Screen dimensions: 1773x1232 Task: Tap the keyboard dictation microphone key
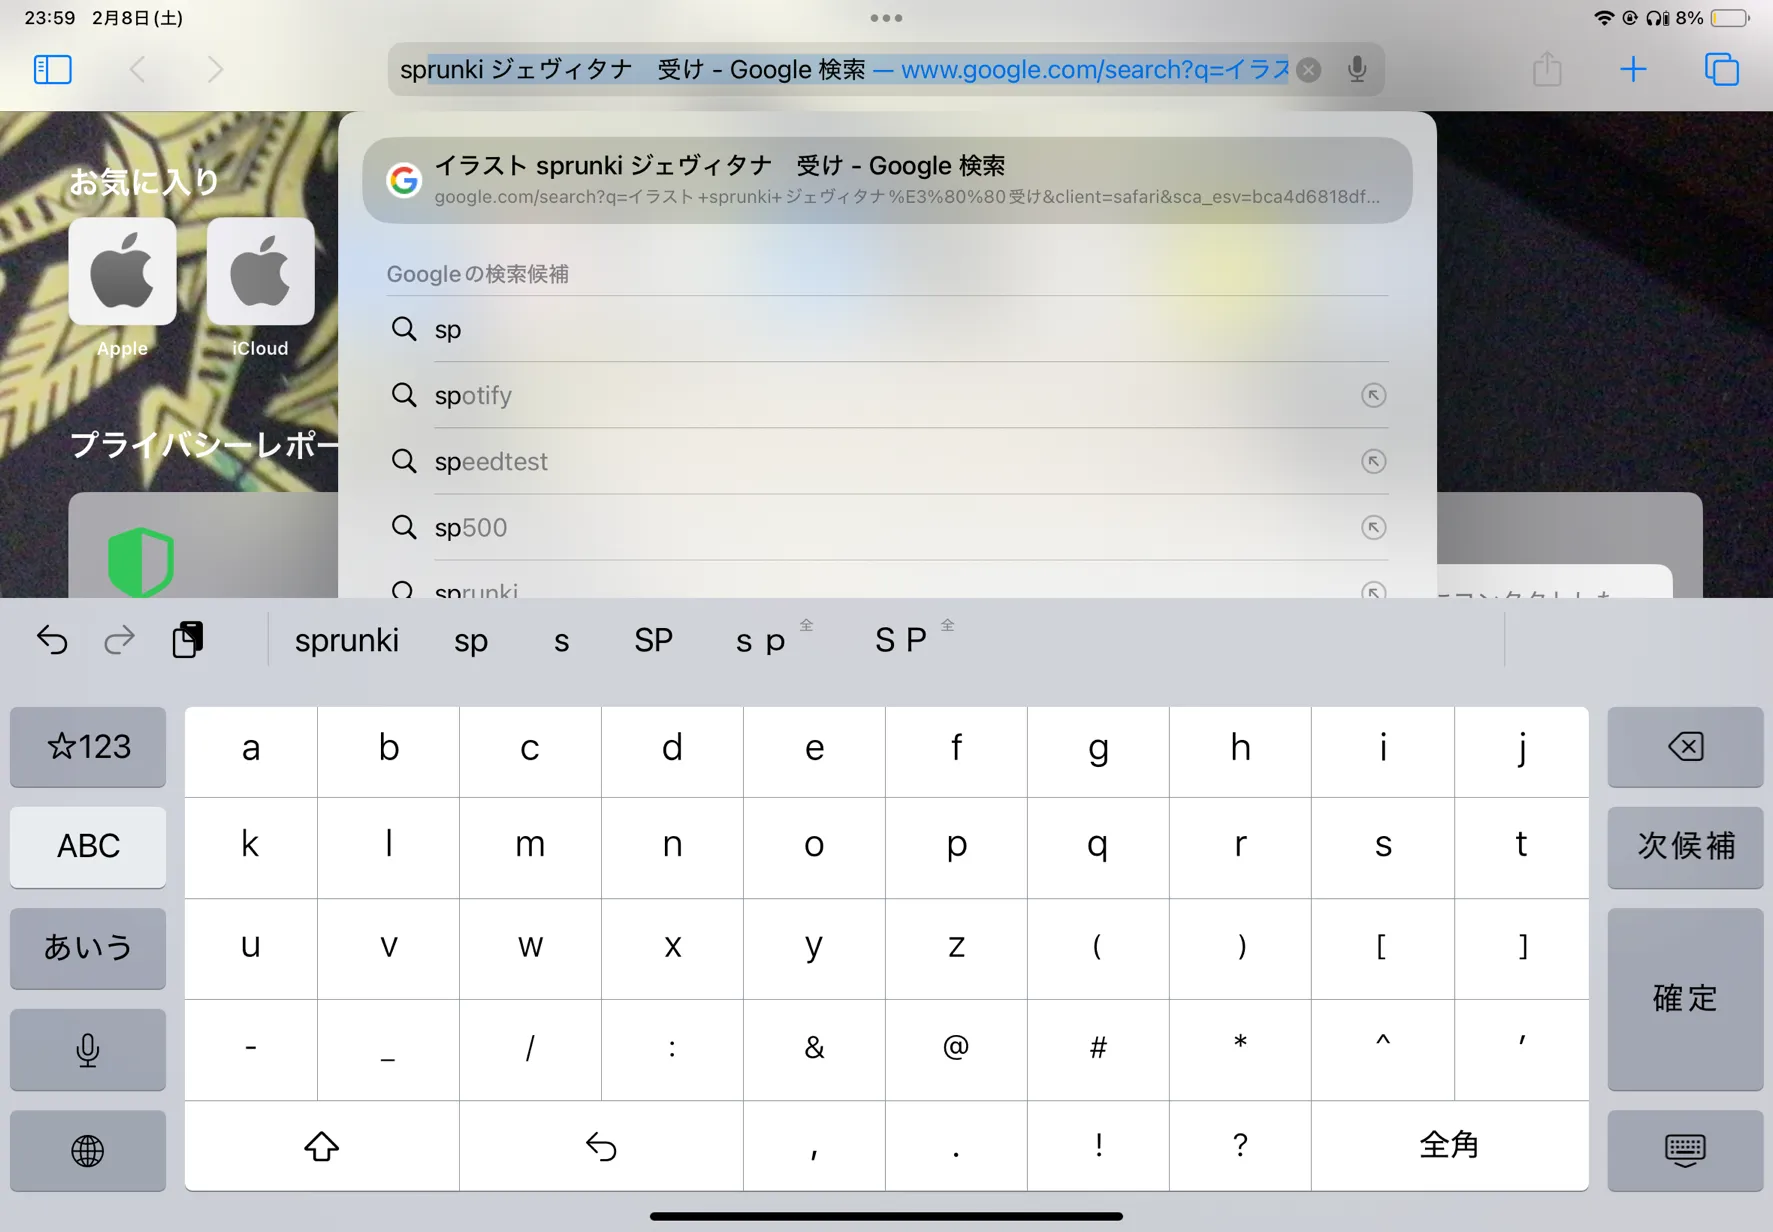[x=88, y=1049]
